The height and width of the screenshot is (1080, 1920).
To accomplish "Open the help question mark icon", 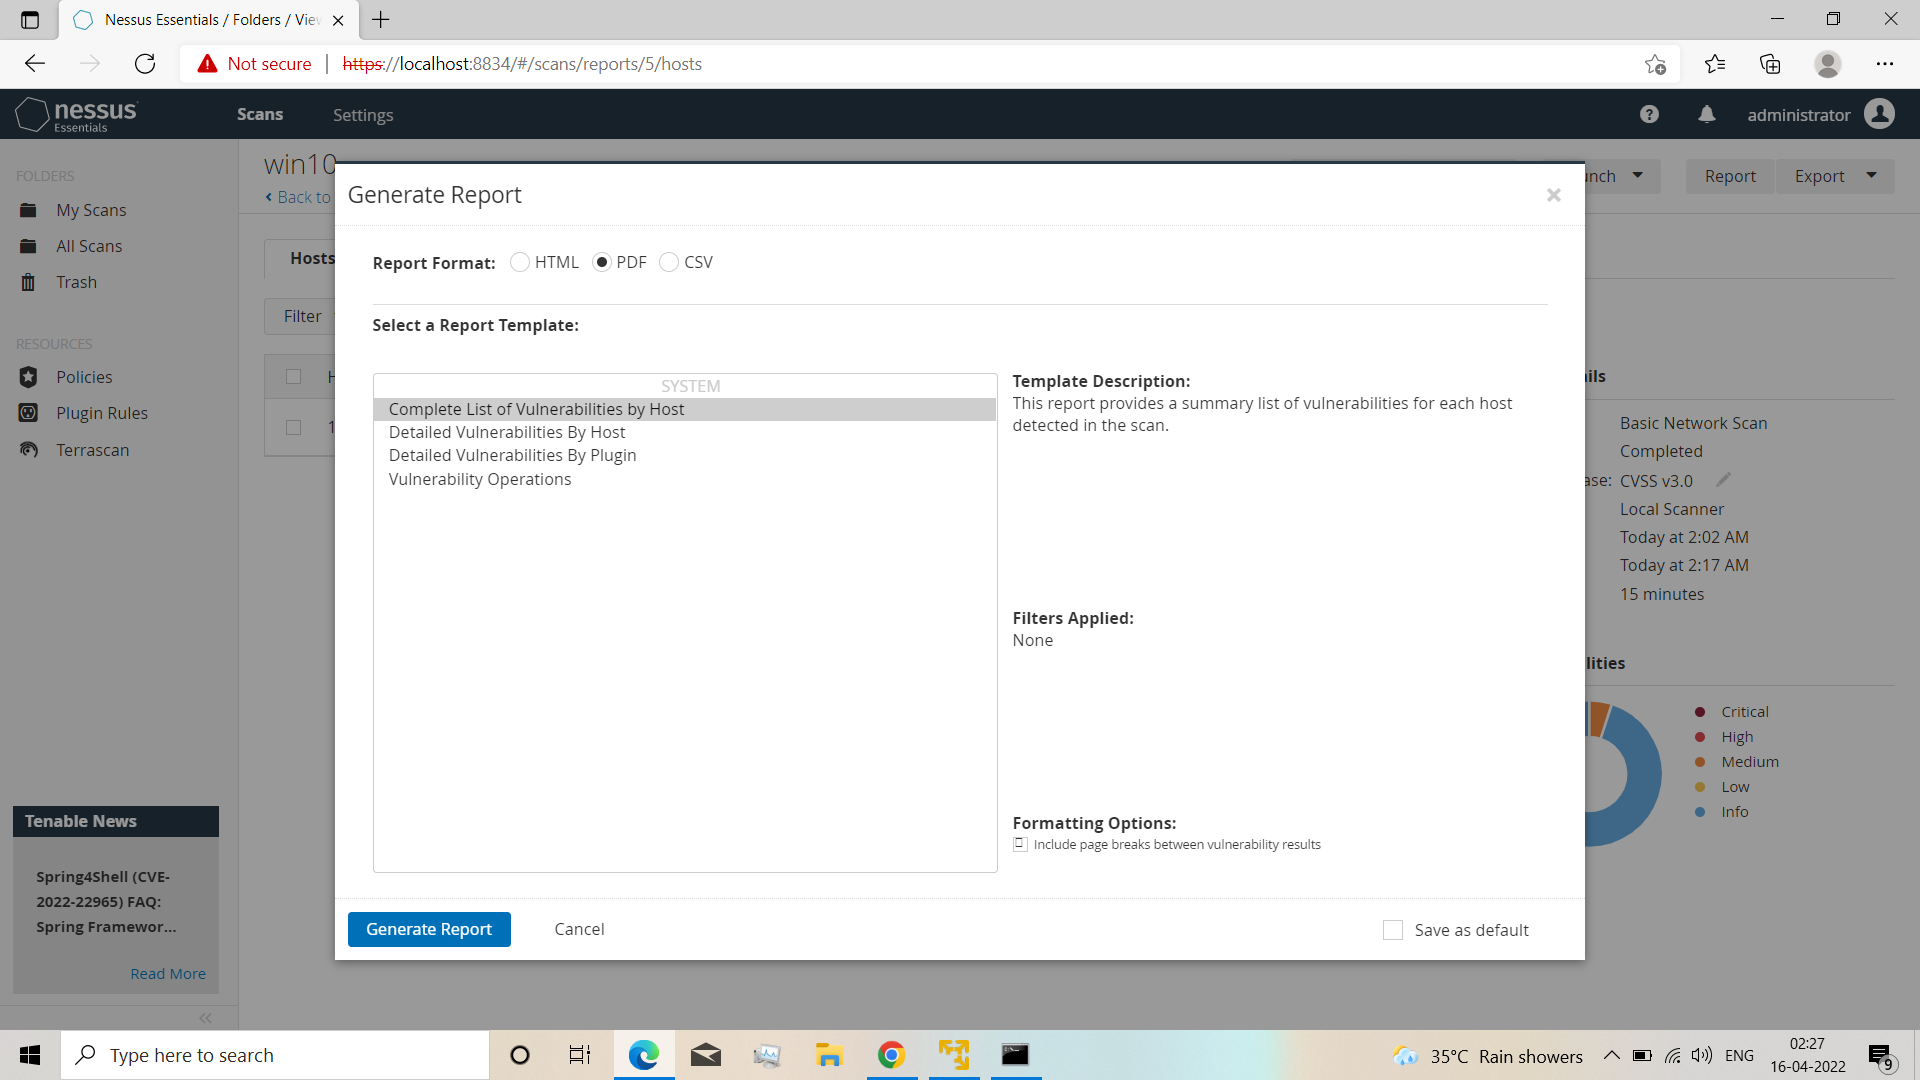I will click(x=1649, y=115).
